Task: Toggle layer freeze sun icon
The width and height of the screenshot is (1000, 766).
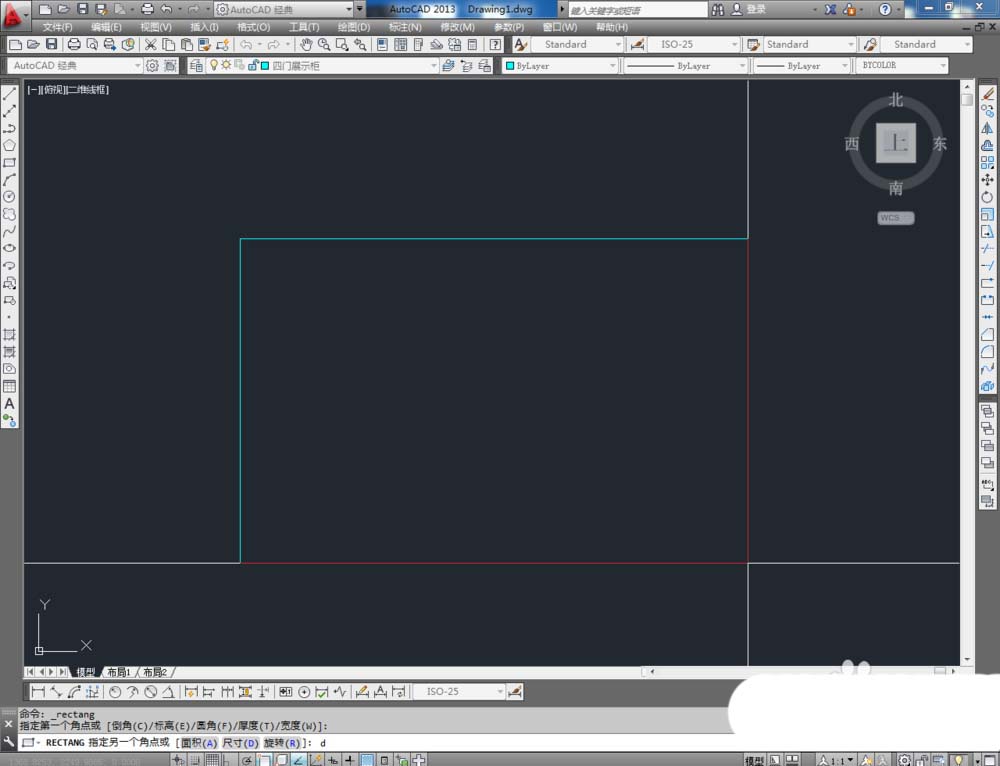Action: point(226,65)
